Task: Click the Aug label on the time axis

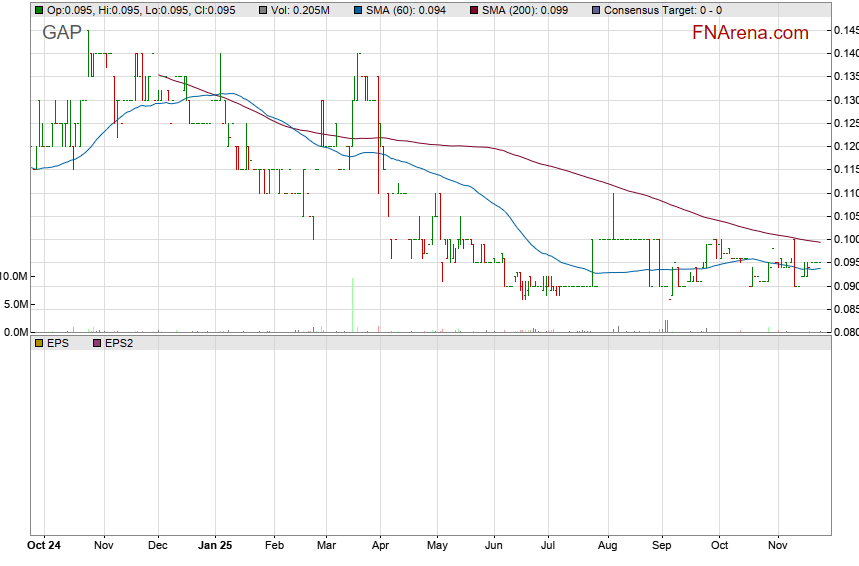Action: [607, 547]
